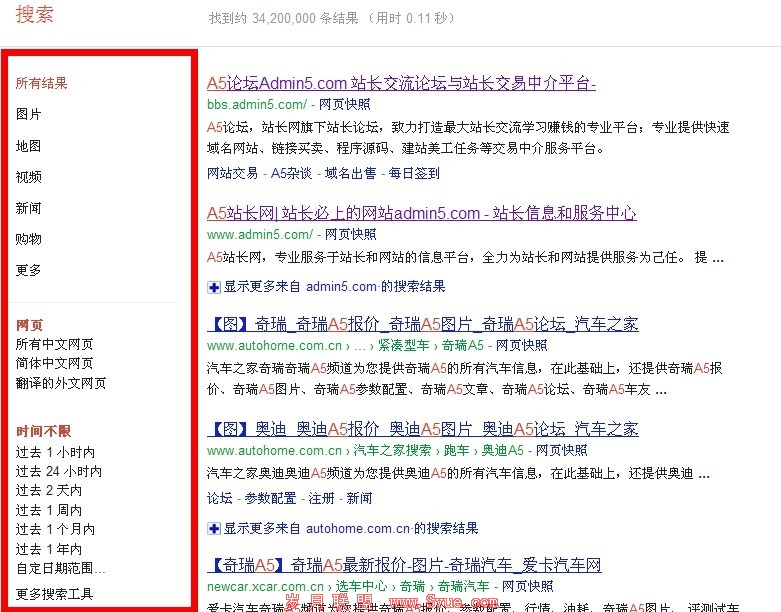Filter results to 过去 1 年内
This screenshot has width=781, height=612.
click(49, 549)
